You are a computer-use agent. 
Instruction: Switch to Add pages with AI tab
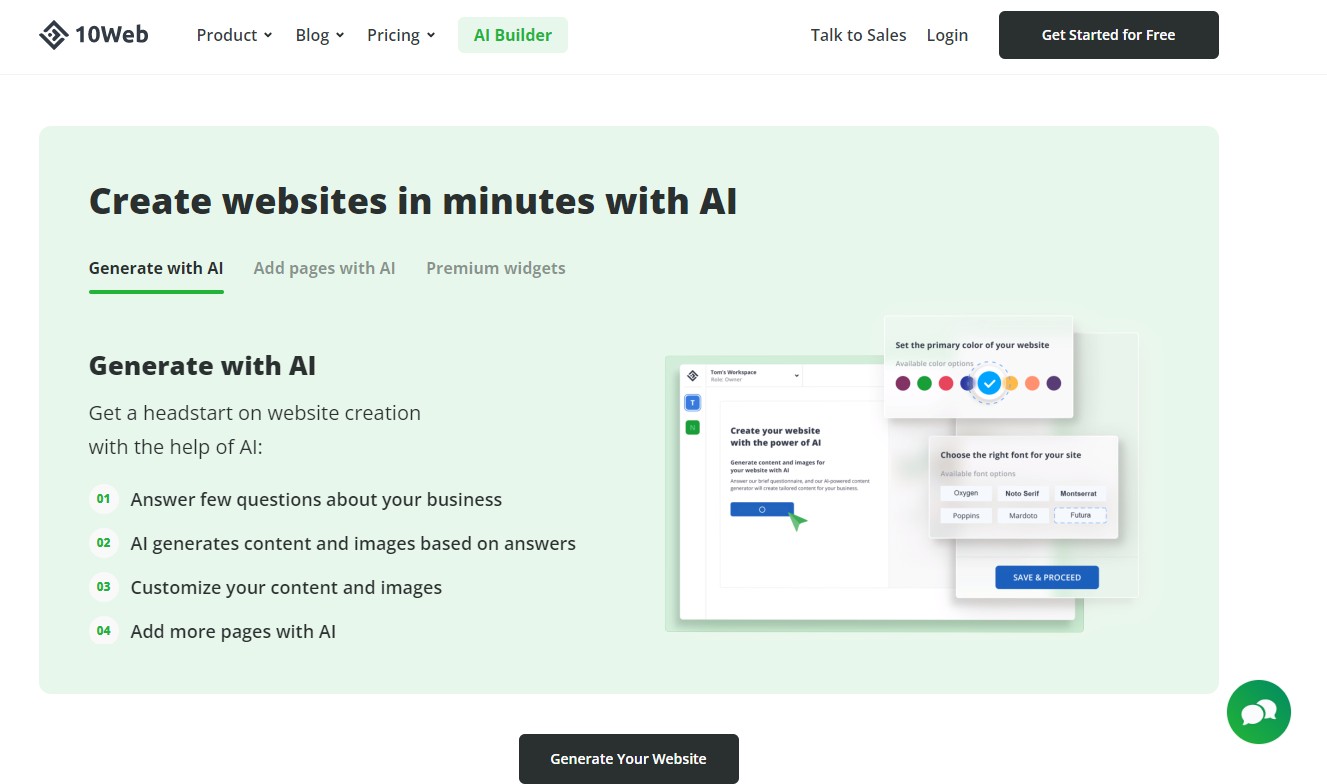click(324, 268)
